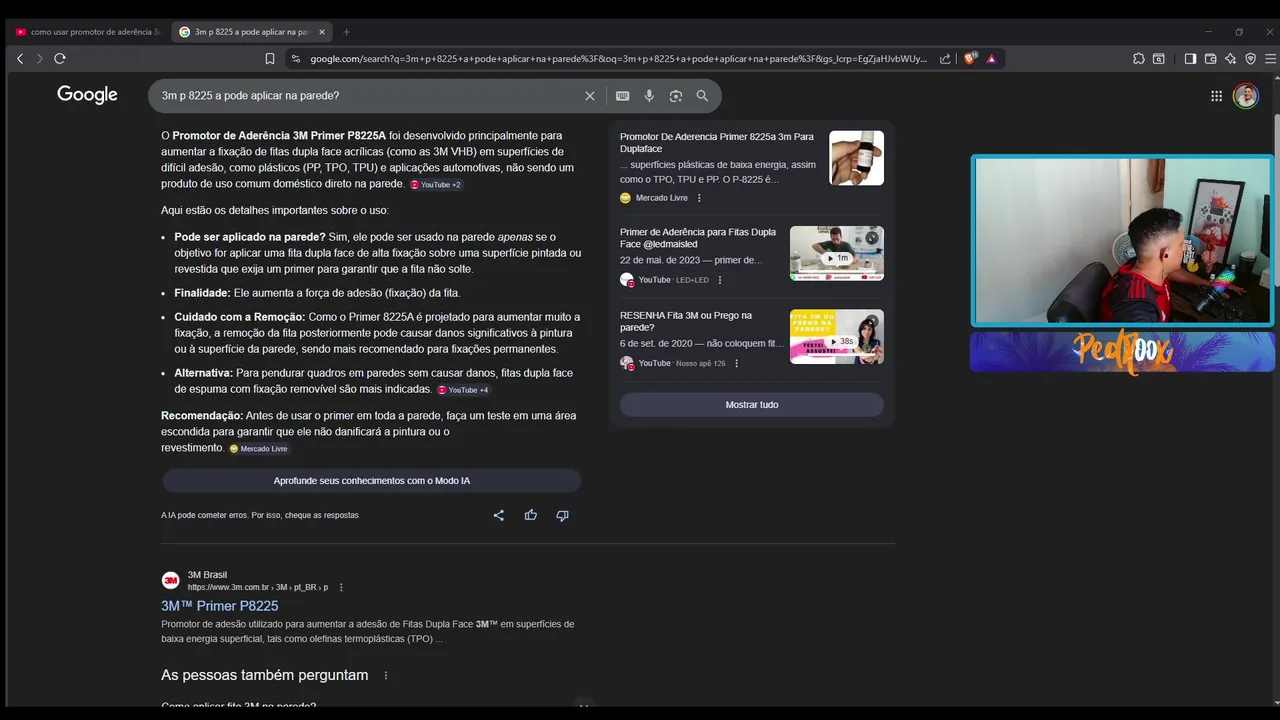
Task: Open the '3M™ Primer P8225' result link
Action: coord(220,606)
